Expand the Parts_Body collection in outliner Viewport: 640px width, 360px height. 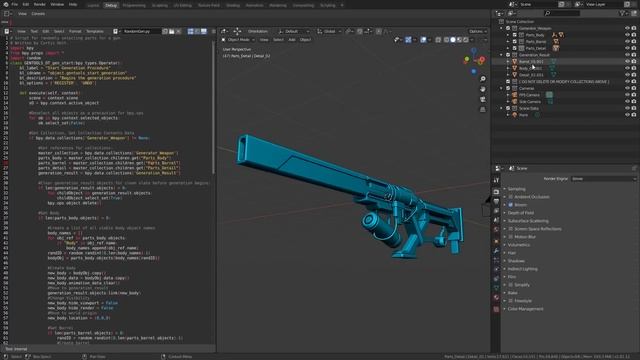point(508,35)
